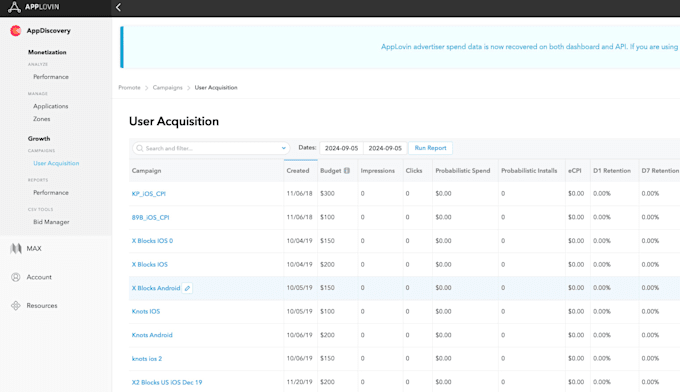
Task: Click the AppDiscovery red circle icon
Action: (x=16, y=31)
